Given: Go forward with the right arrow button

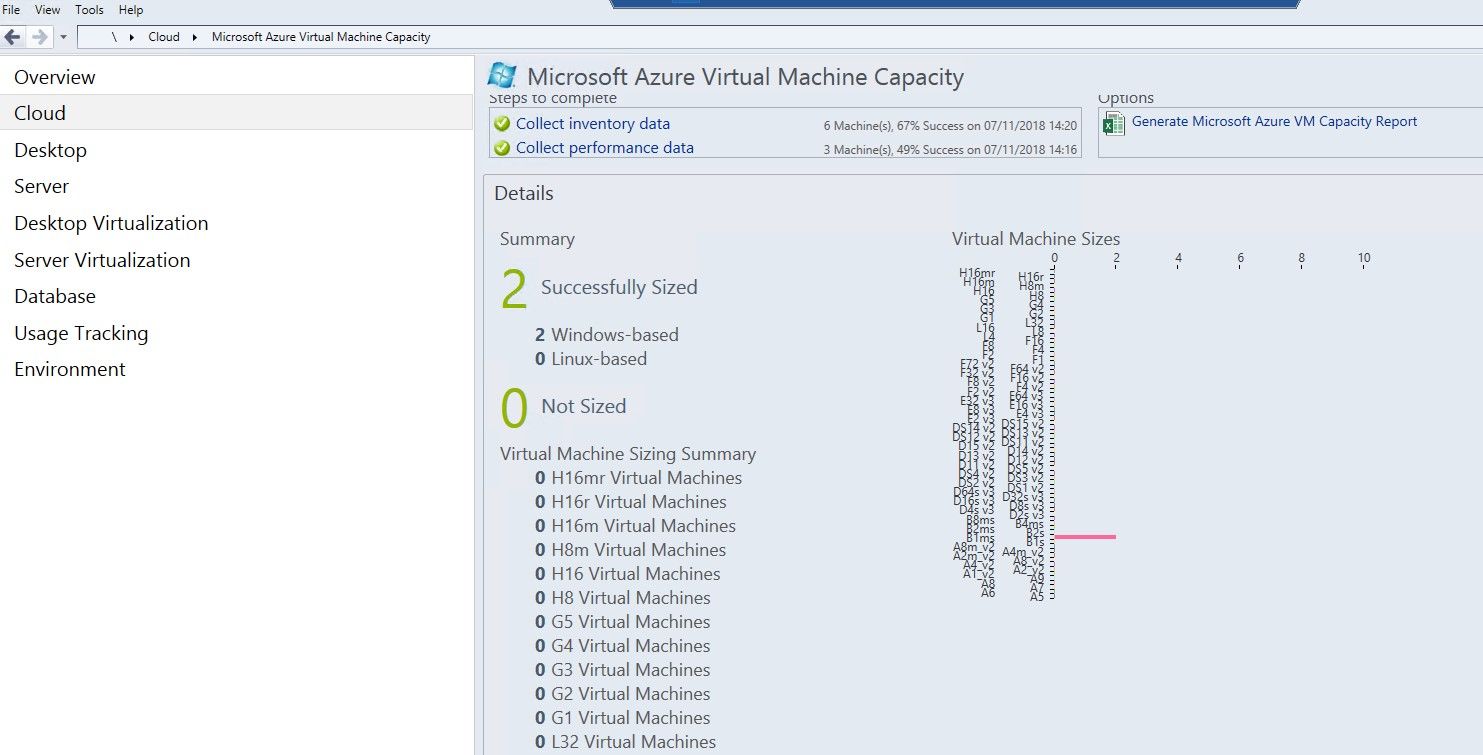Looking at the screenshot, I should [x=40, y=37].
